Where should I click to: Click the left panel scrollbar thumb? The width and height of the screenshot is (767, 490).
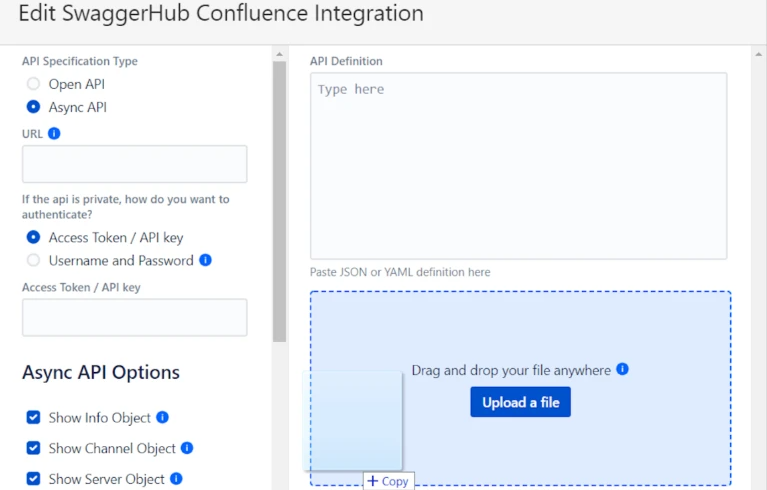[x=279, y=201]
